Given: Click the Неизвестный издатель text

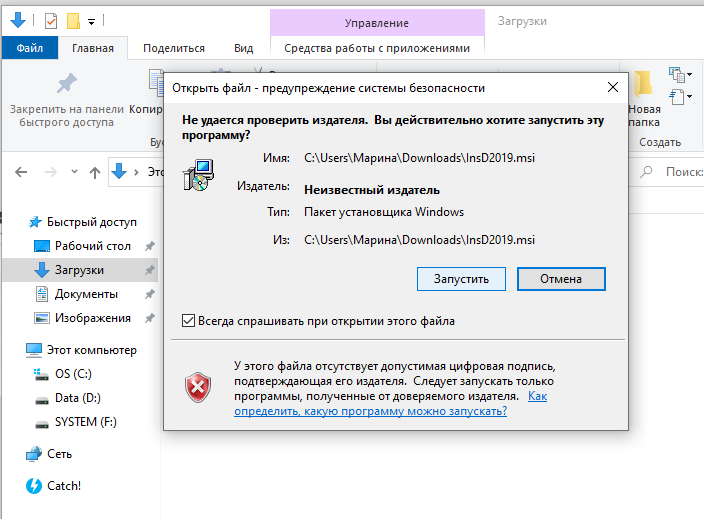Looking at the screenshot, I should (x=372, y=190).
